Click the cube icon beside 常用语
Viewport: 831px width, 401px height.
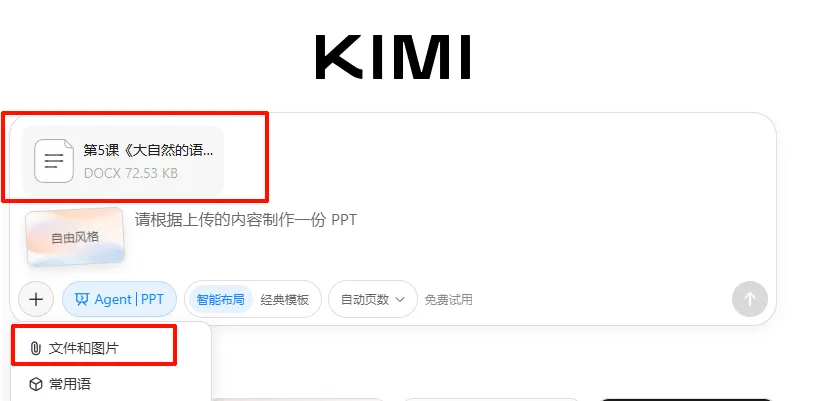point(36,384)
